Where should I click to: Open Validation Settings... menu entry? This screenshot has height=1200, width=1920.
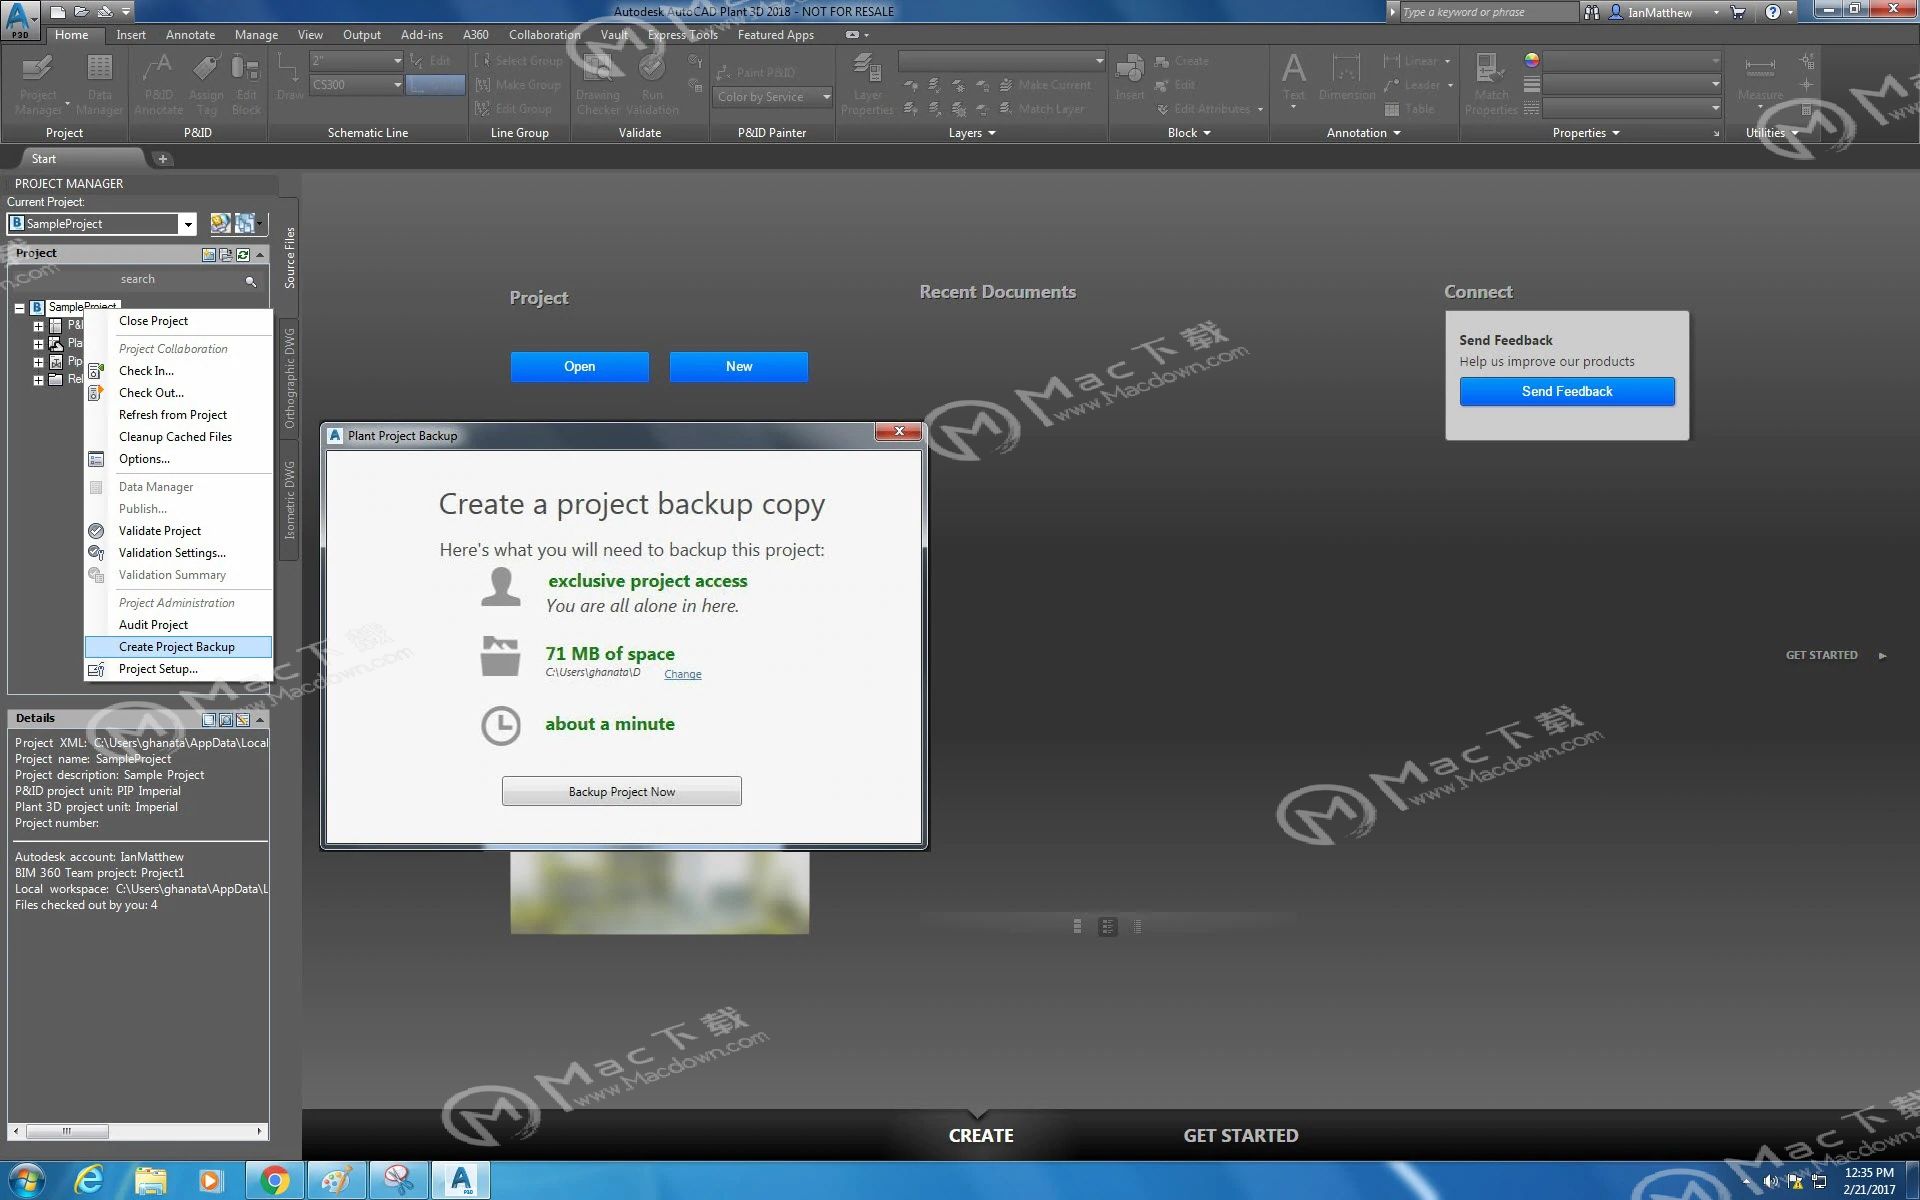(x=178, y=553)
